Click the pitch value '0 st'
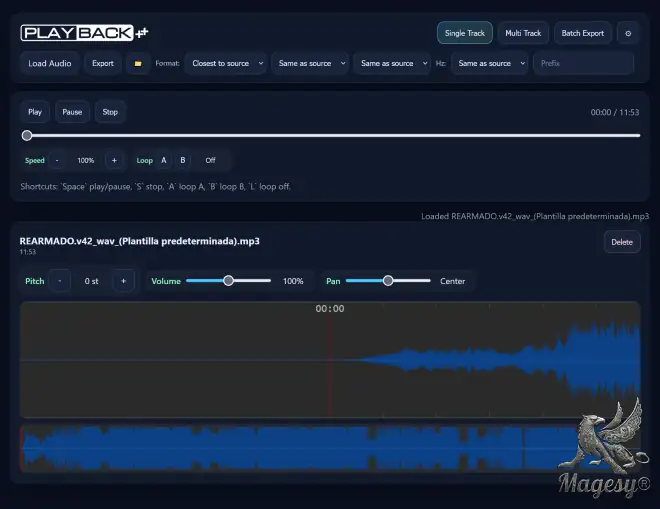This screenshot has width=660, height=509. coord(91,281)
